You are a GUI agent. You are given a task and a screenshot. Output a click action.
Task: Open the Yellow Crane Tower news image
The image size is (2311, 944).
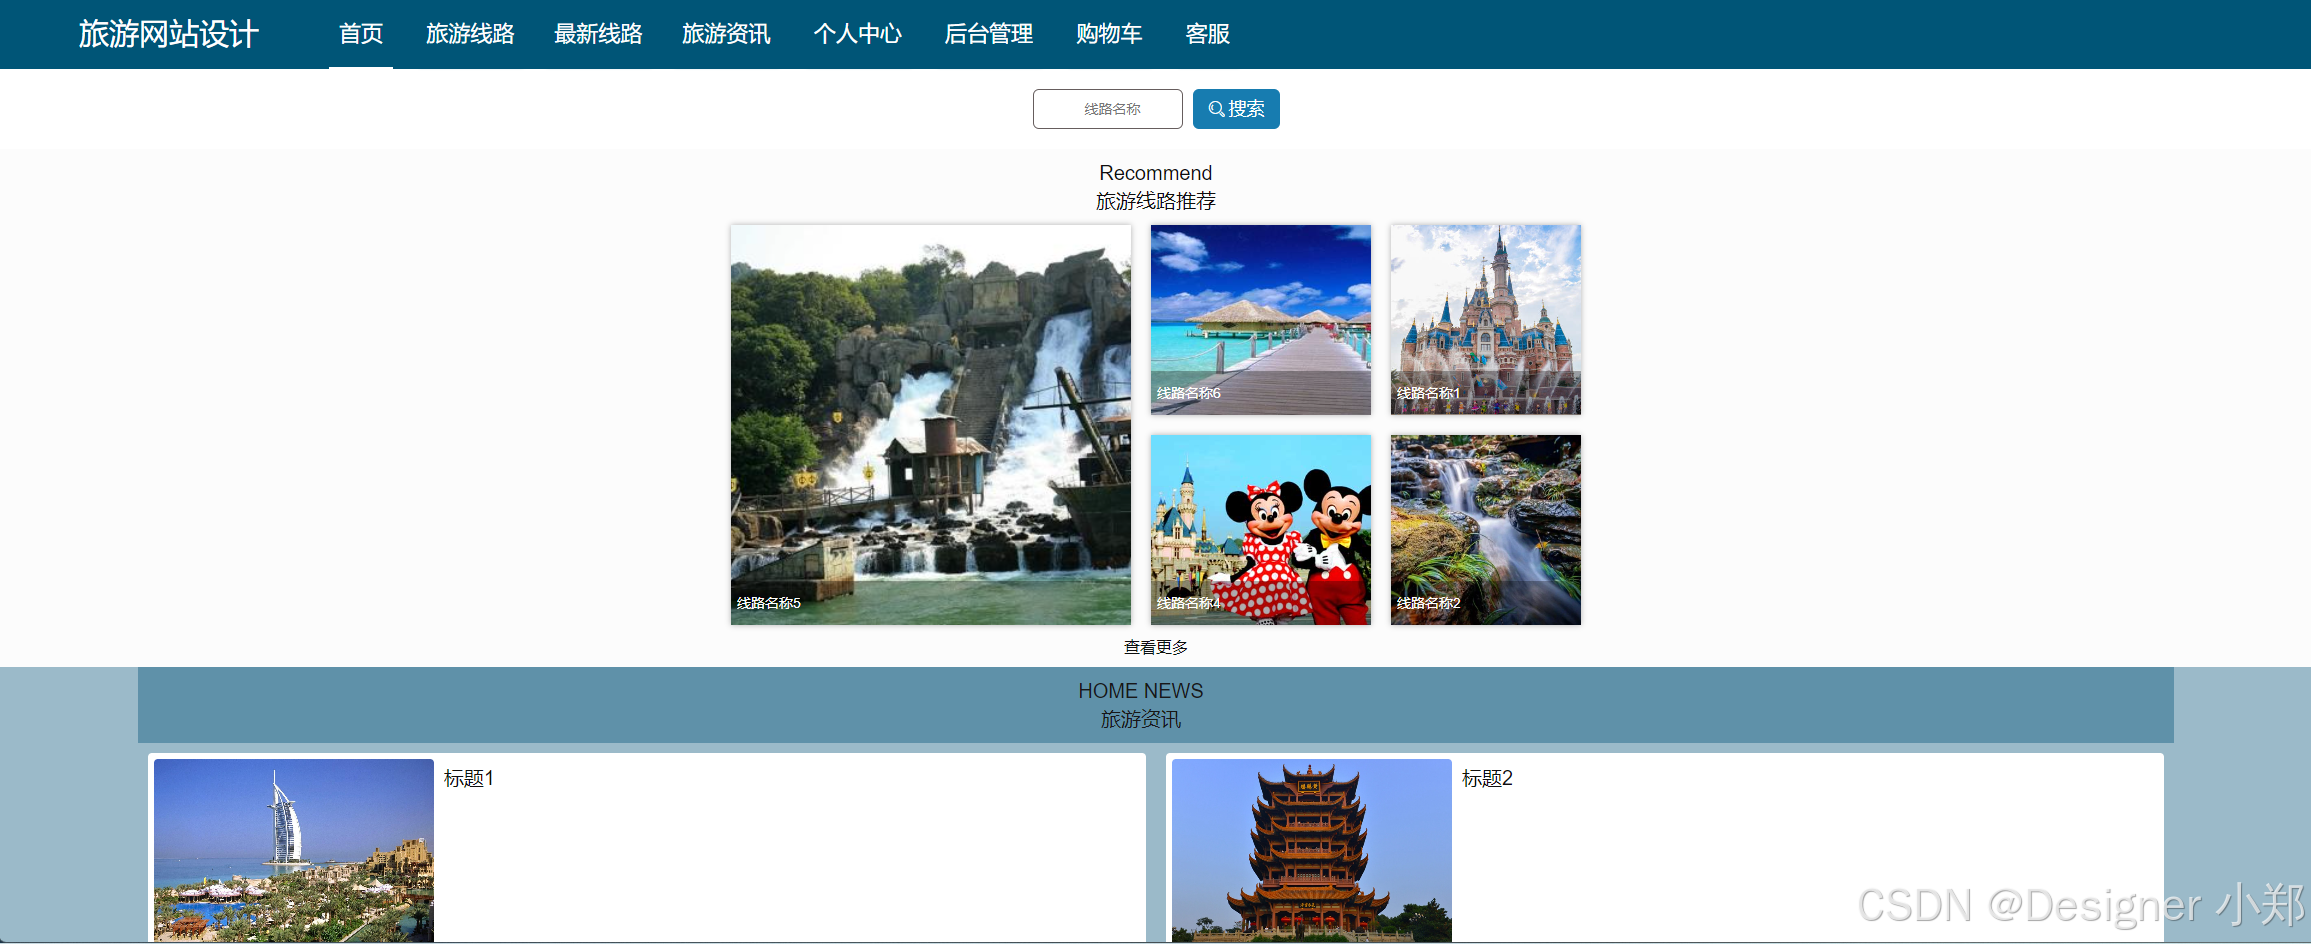point(1312,850)
